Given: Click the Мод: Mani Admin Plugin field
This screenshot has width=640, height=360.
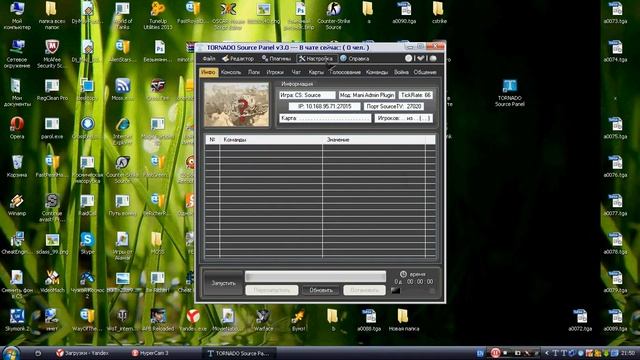Looking at the screenshot, I should (367, 95).
